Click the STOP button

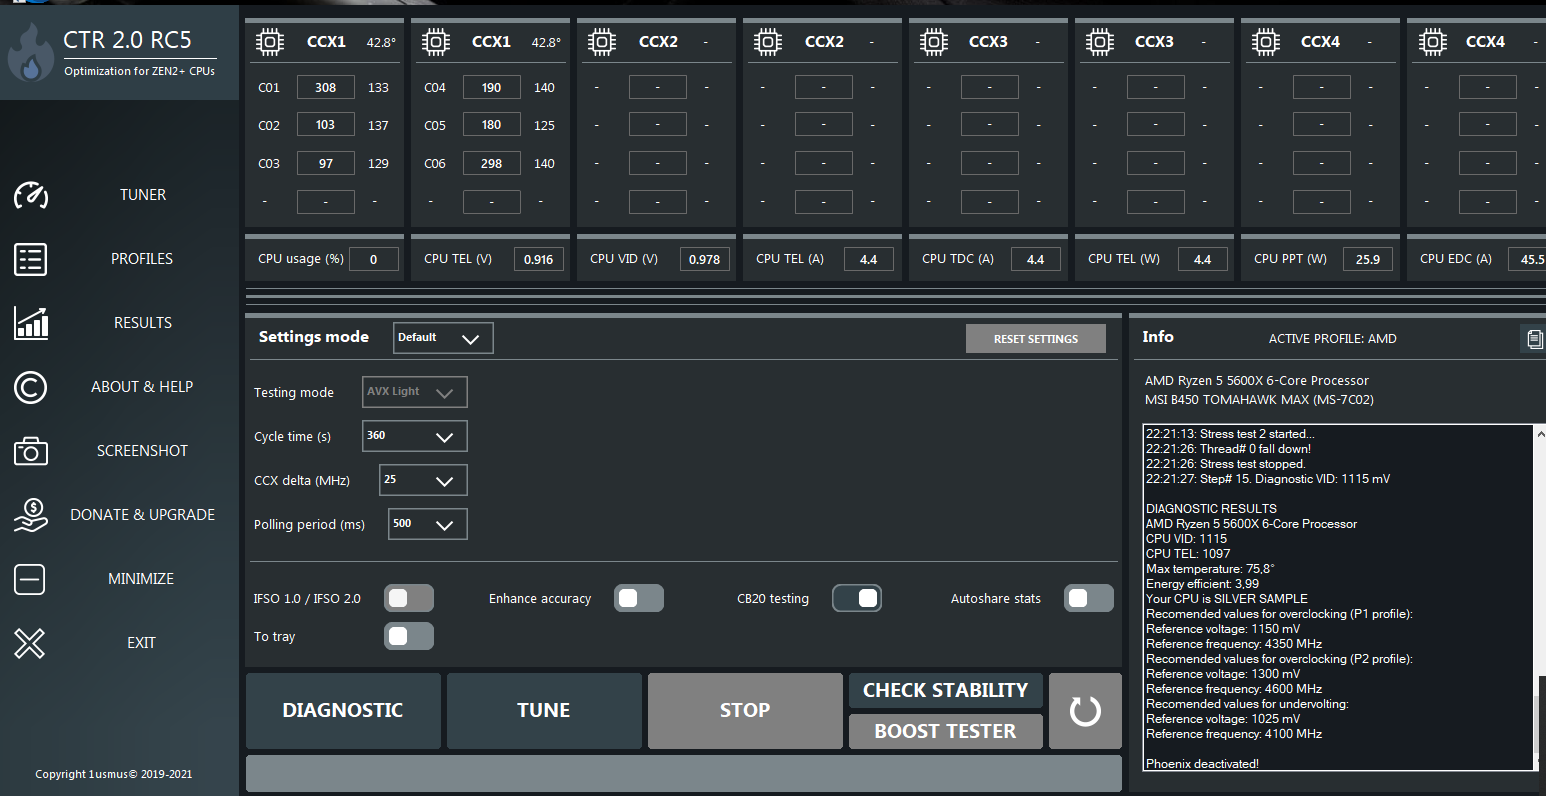pos(745,711)
